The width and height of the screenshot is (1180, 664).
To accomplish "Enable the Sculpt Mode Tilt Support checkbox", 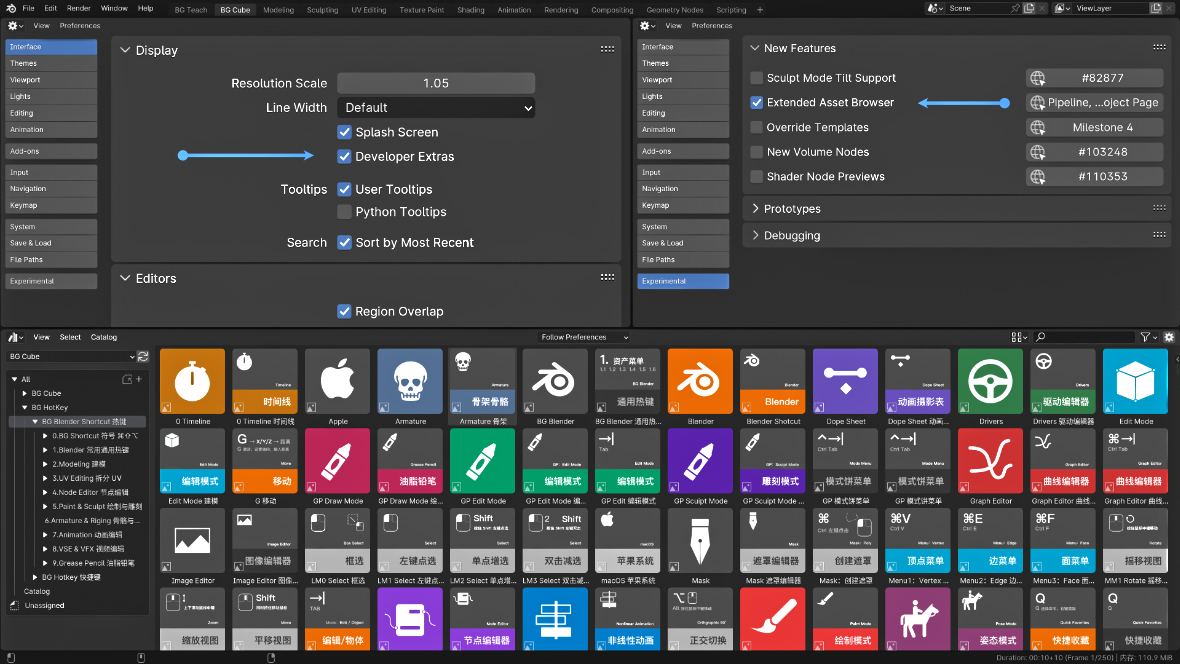I will click(x=757, y=78).
